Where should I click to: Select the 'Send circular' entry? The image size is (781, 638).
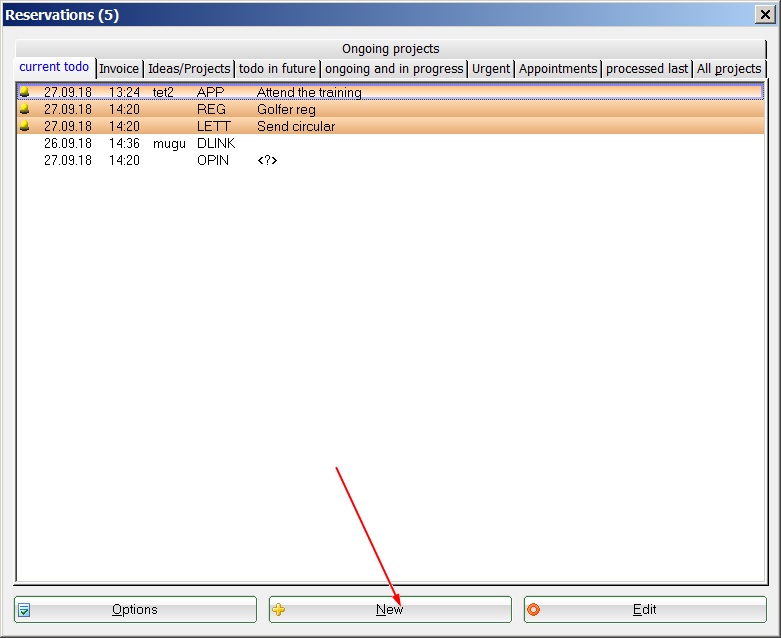click(x=390, y=126)
